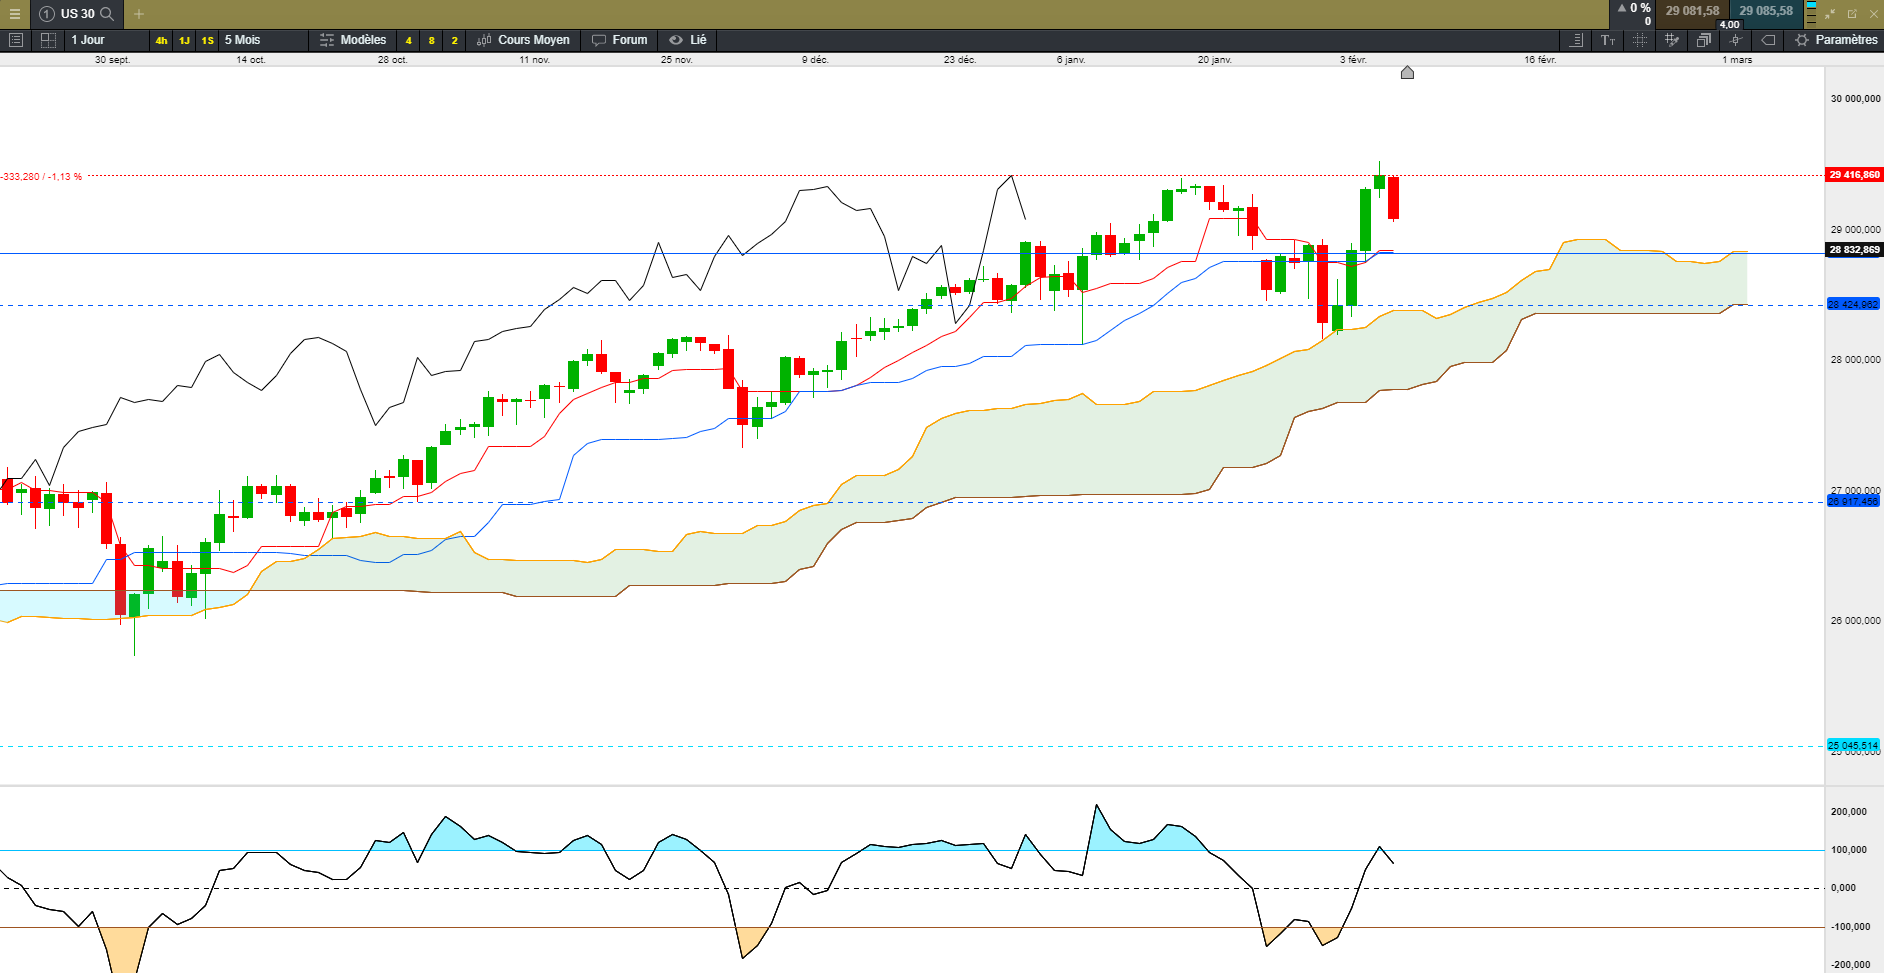Click the crosshair grid tool icon
Image resolution: width=1884 pixels, height=973 pixels.
(1640, 40)
